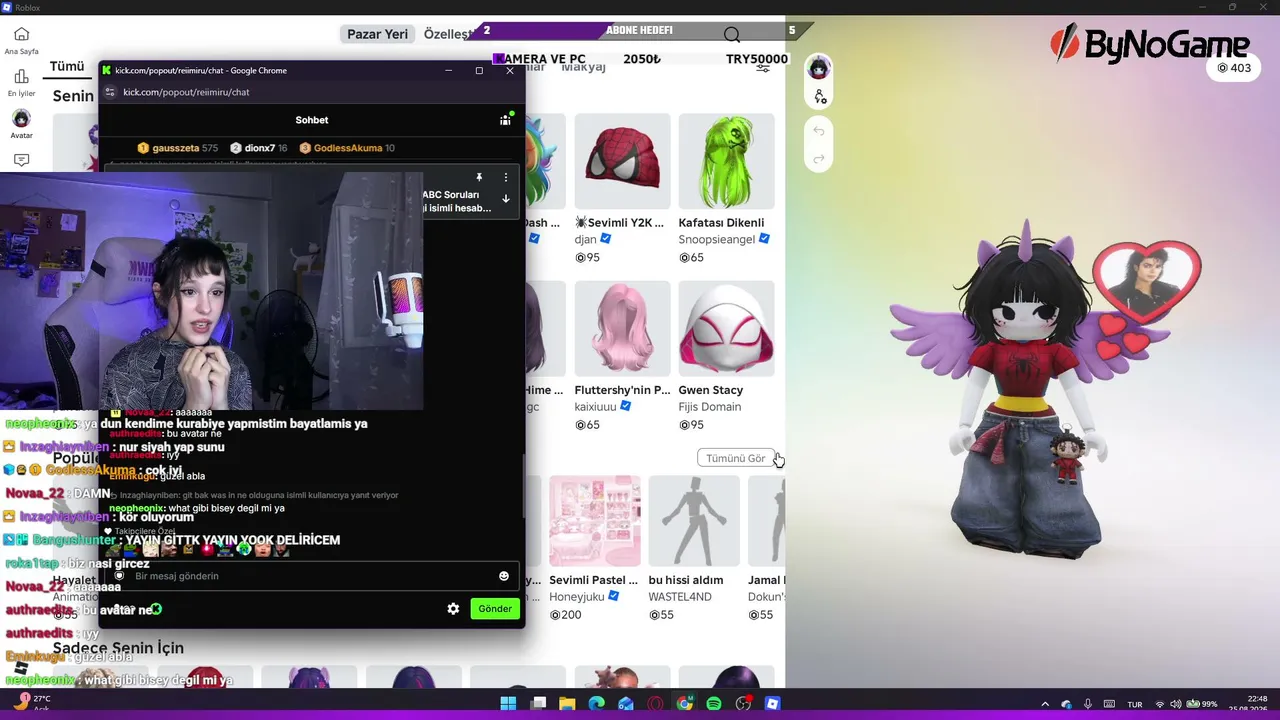The height and width of the screenshot is (720, 1280).
Task: Open leaderboard user GodlessAkuma
Action: coord(348,148)
